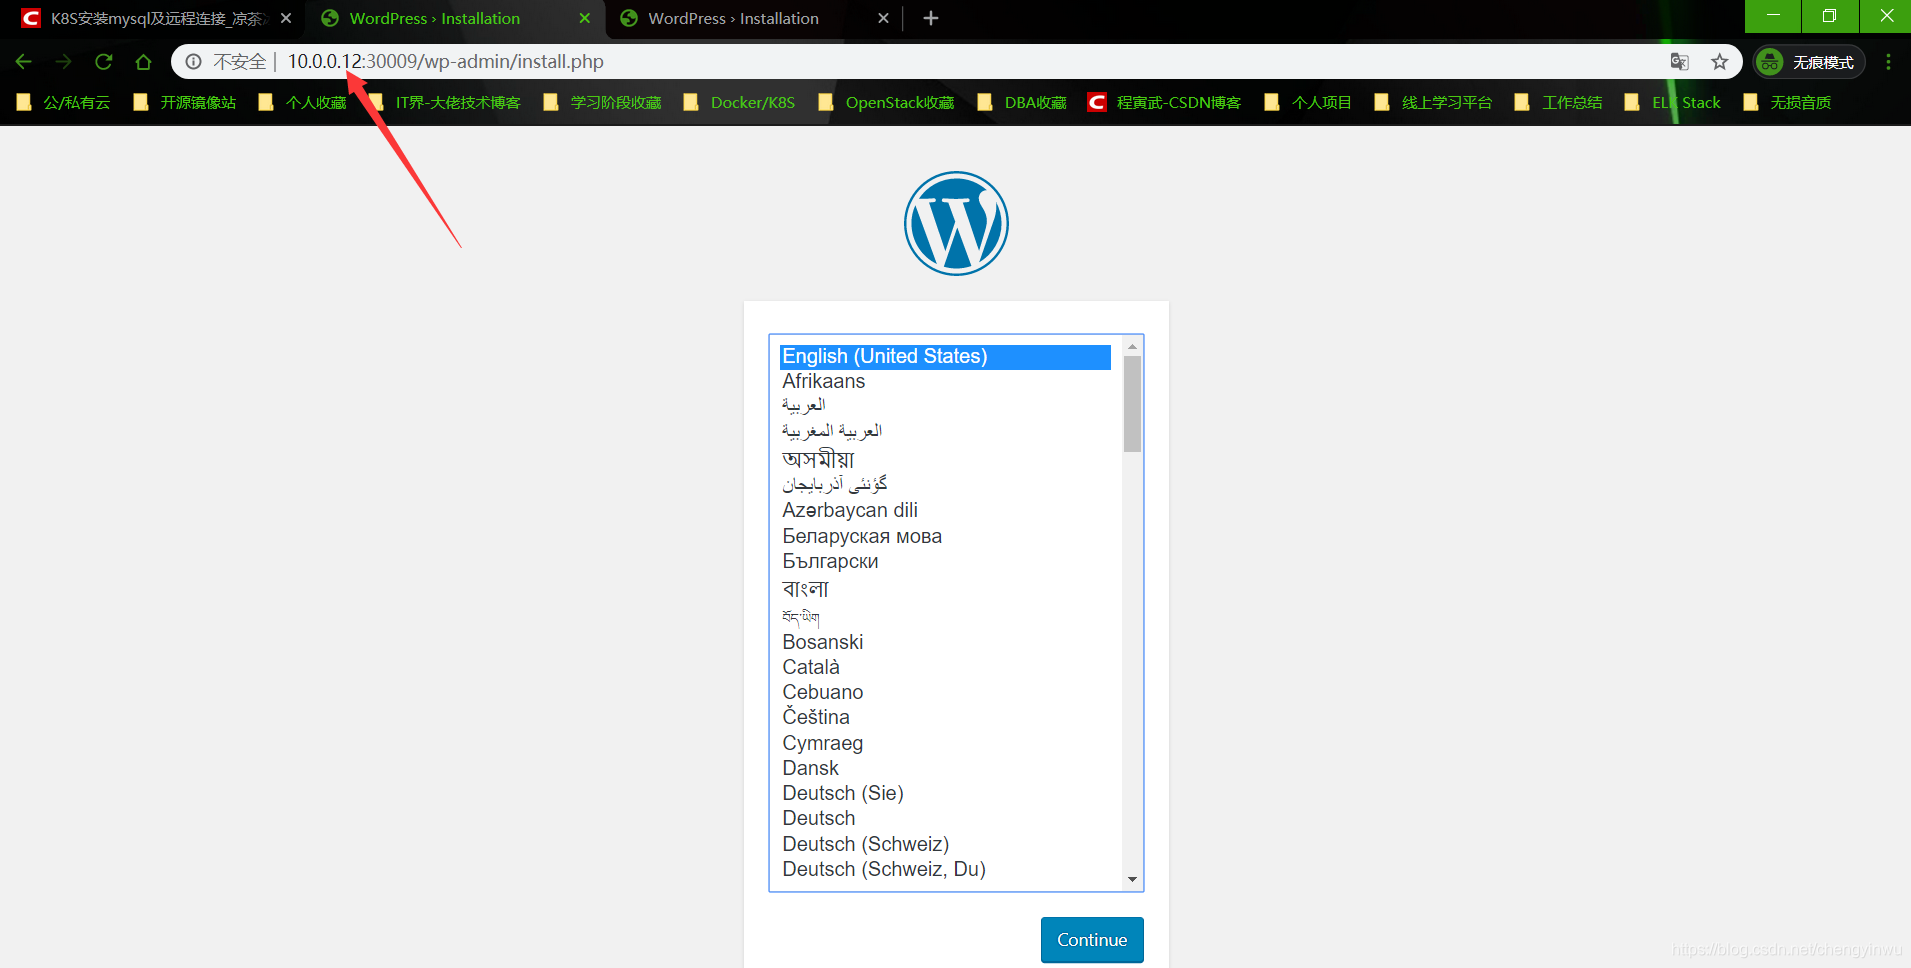Open a new tab with plus button
Screen dimensions: 1911x968
pos(930,18)
